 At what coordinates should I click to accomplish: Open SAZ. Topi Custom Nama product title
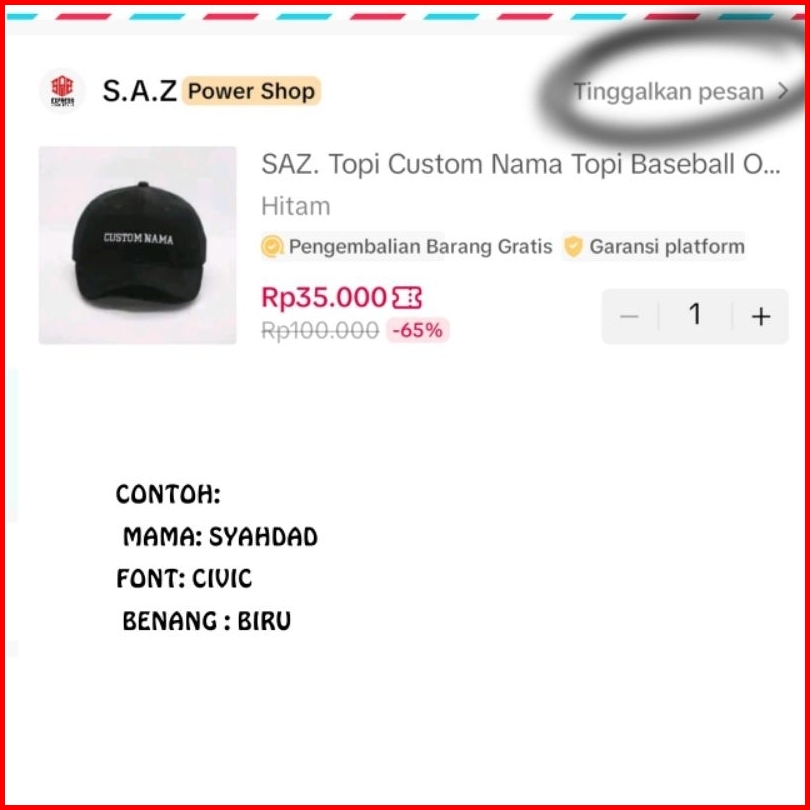(521, 164)
